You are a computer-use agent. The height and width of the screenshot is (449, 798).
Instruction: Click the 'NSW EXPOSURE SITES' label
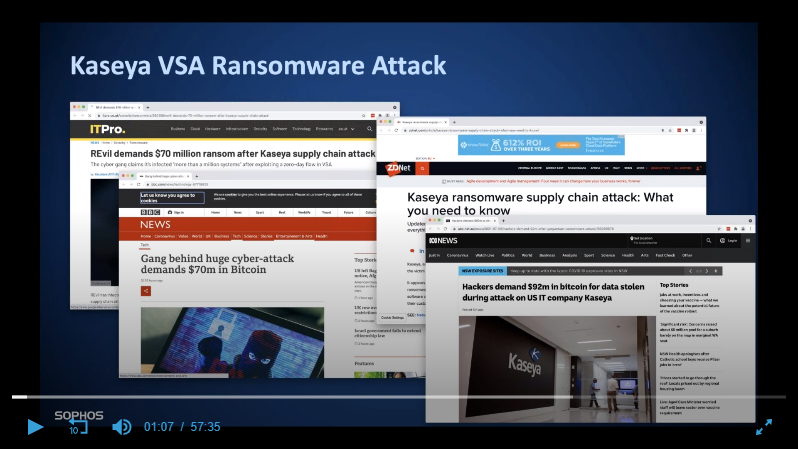[482, 271]
